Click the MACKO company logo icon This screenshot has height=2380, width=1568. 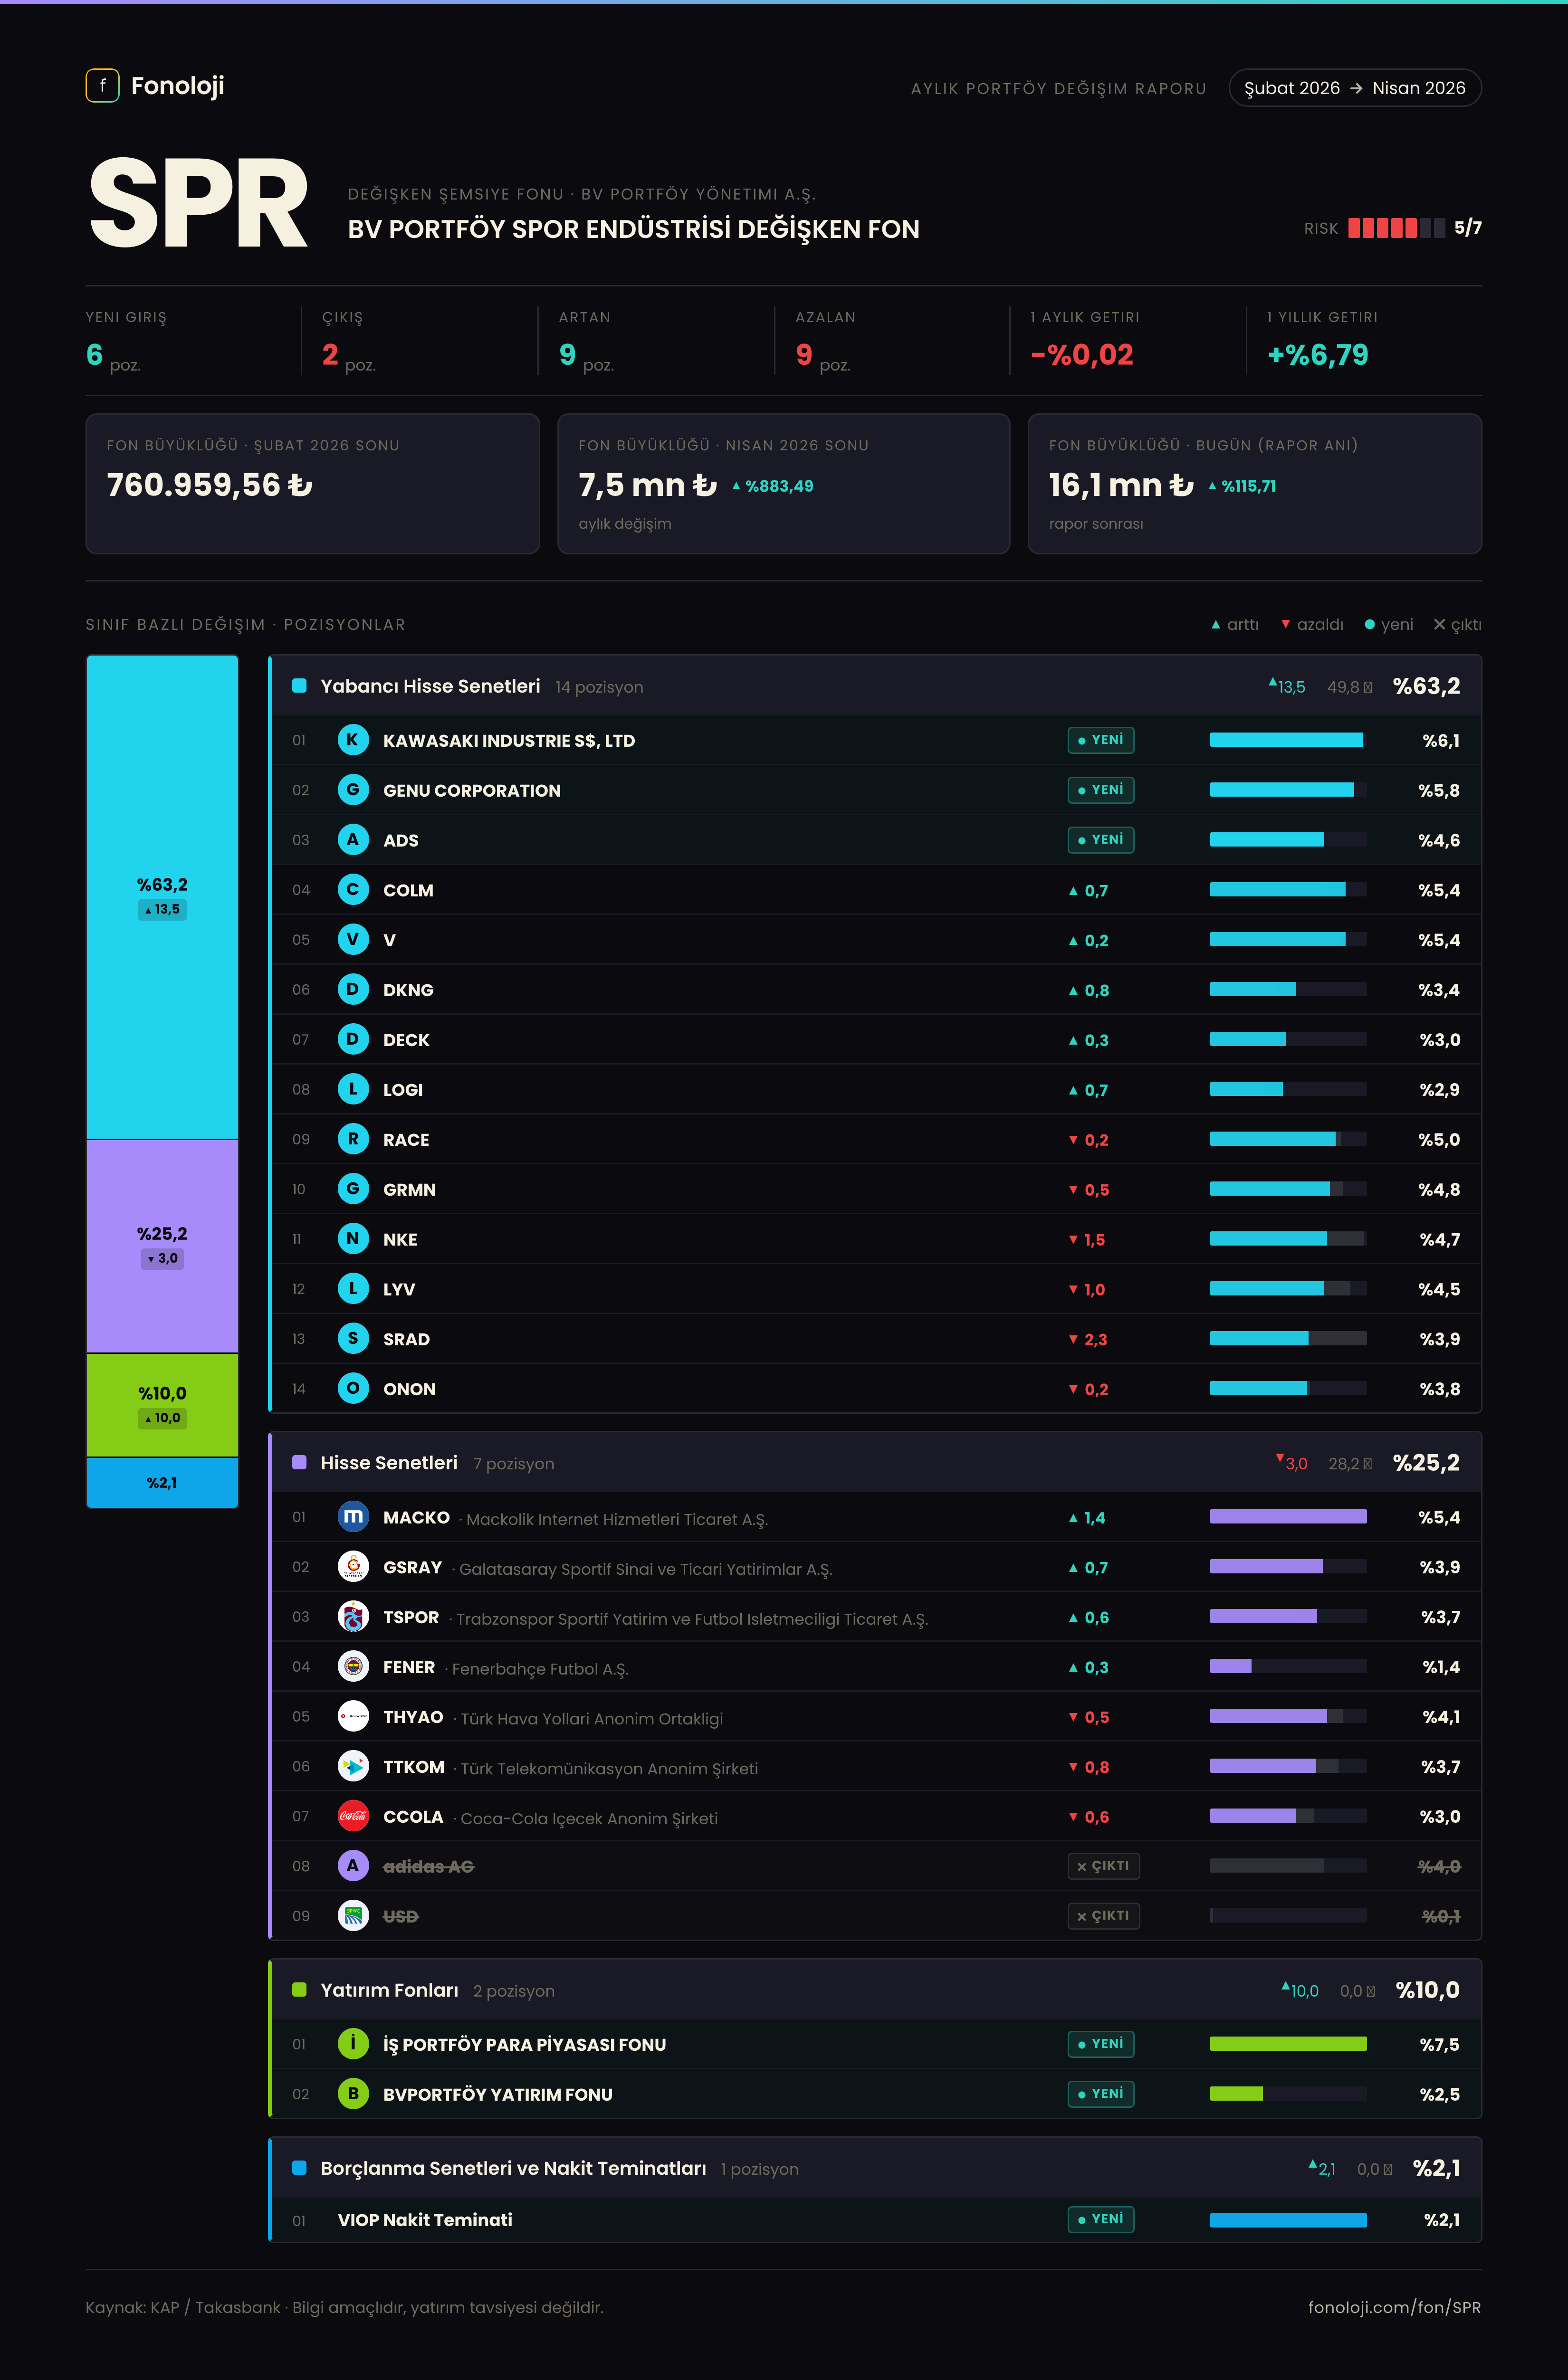(x=353, y=1517)
